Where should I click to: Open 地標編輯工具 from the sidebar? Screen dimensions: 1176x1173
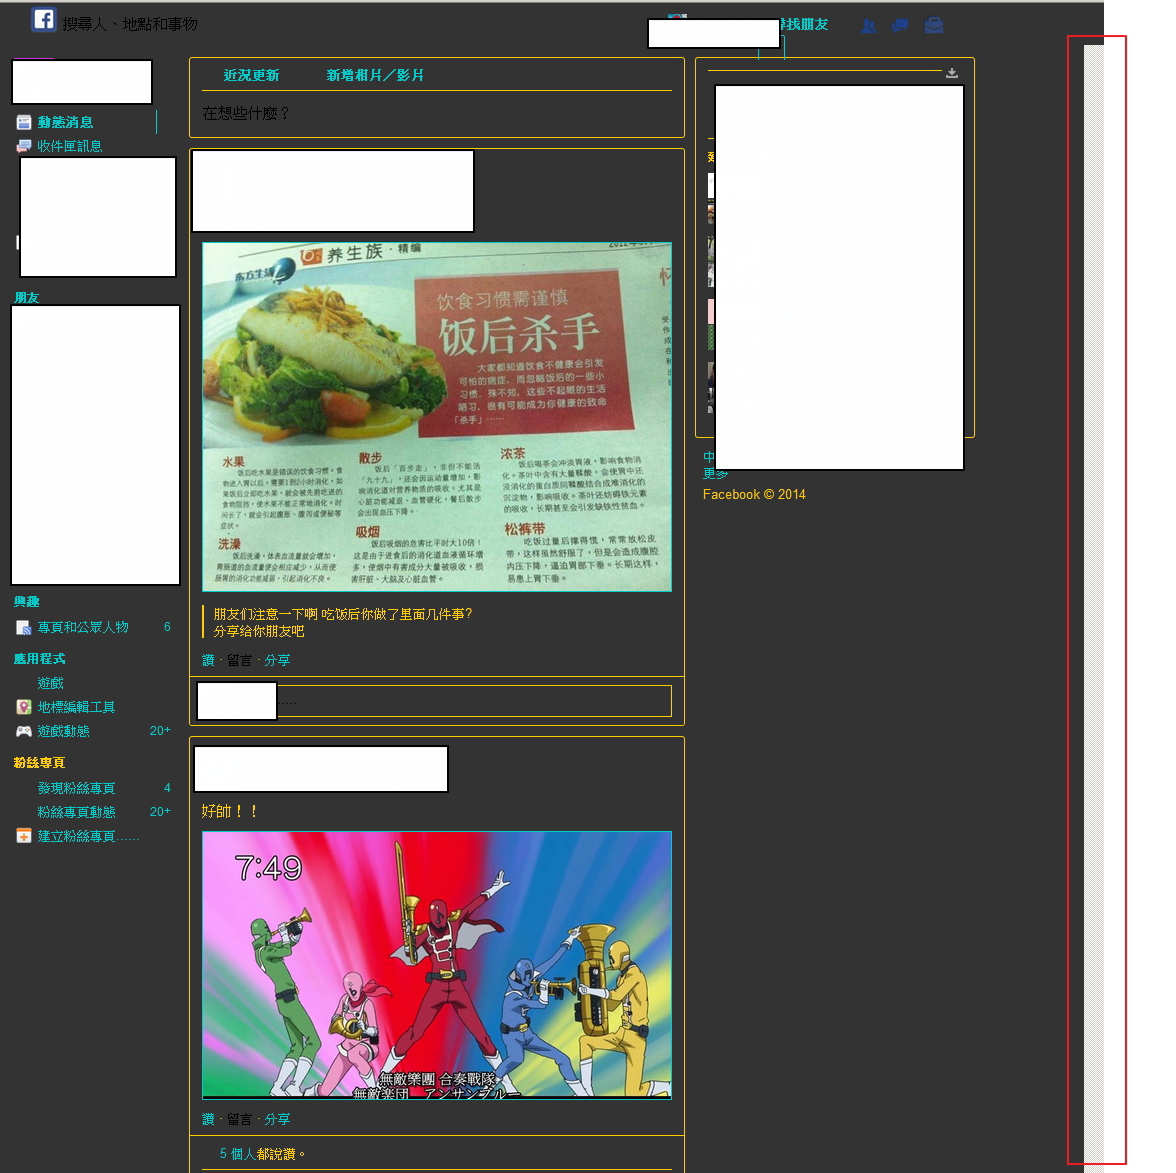click(76, 707)
